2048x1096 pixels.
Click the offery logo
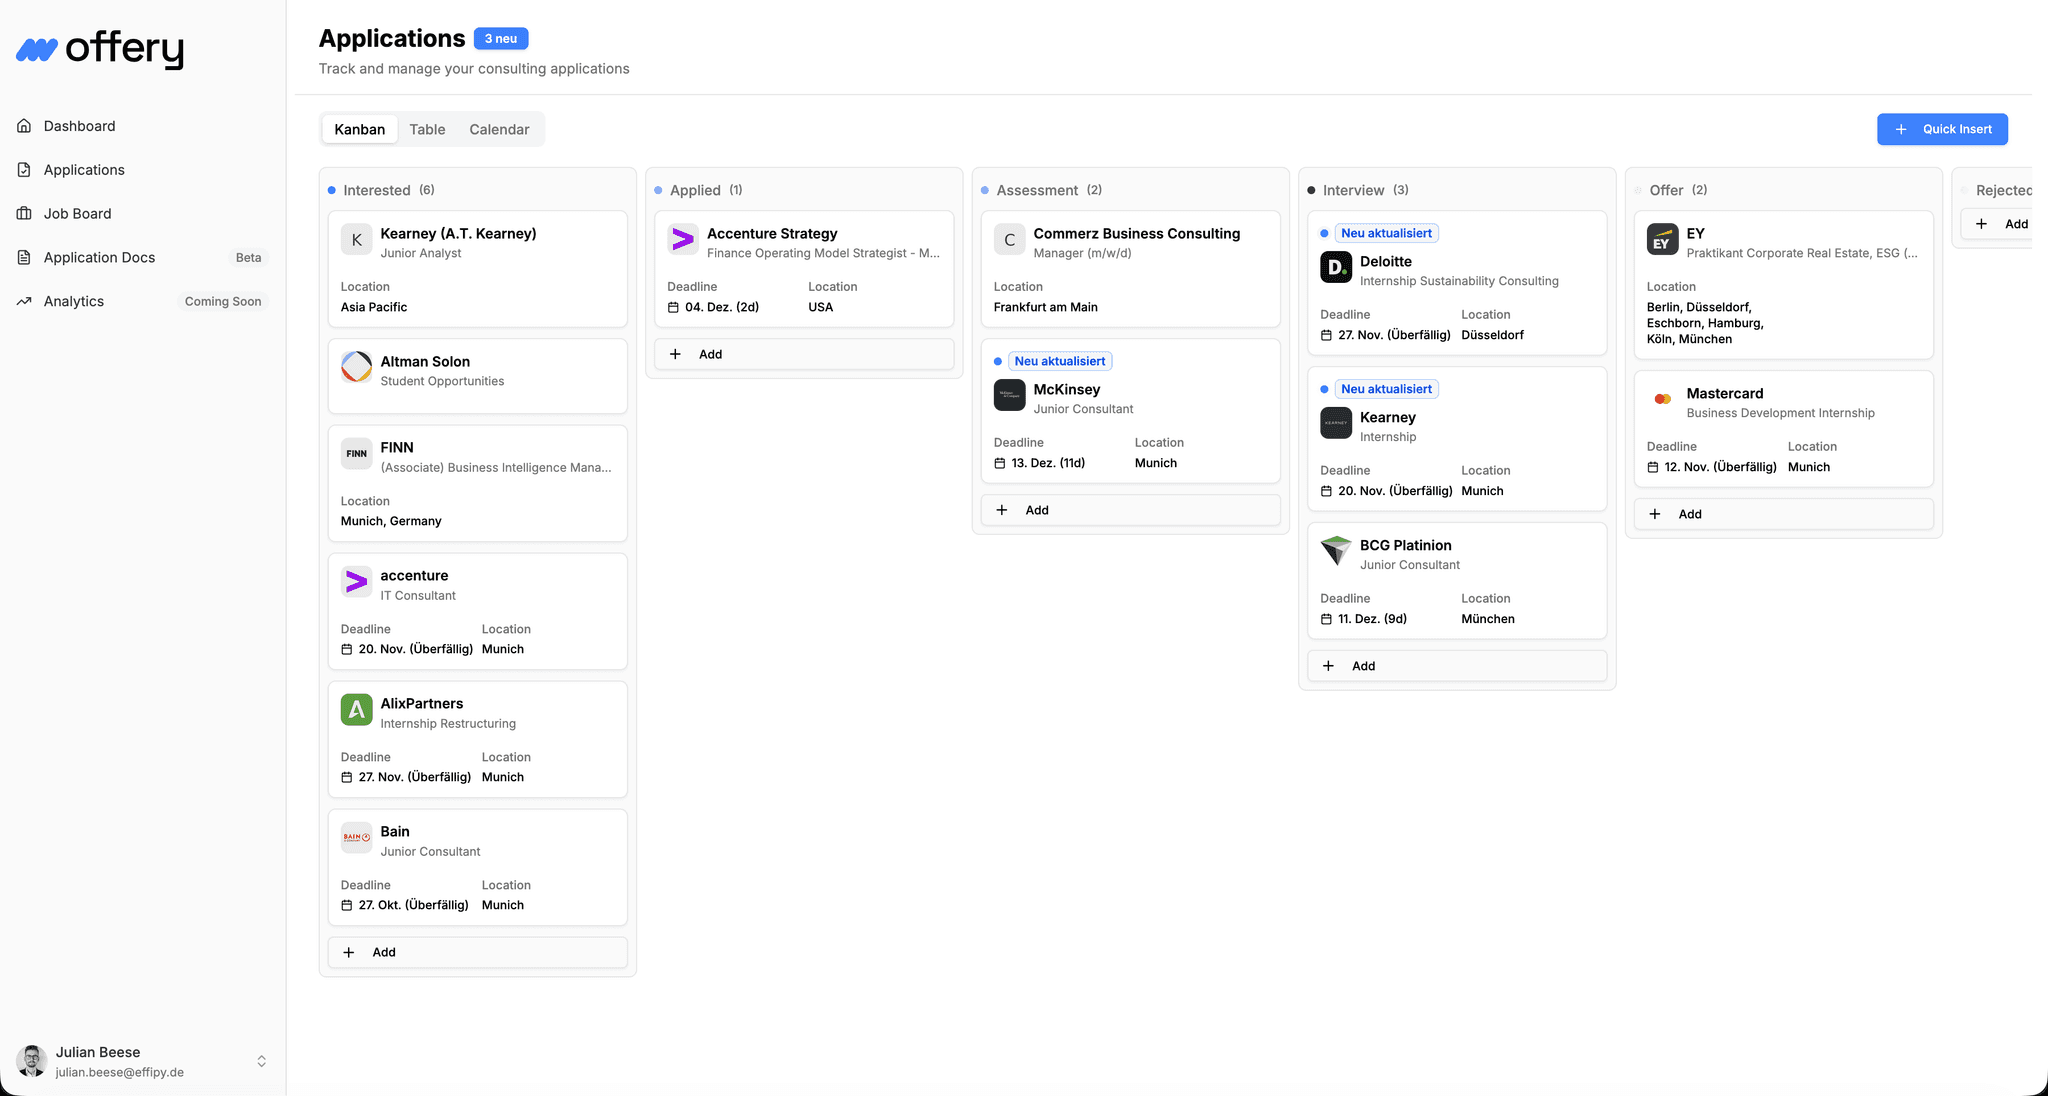tap(98, 48)
